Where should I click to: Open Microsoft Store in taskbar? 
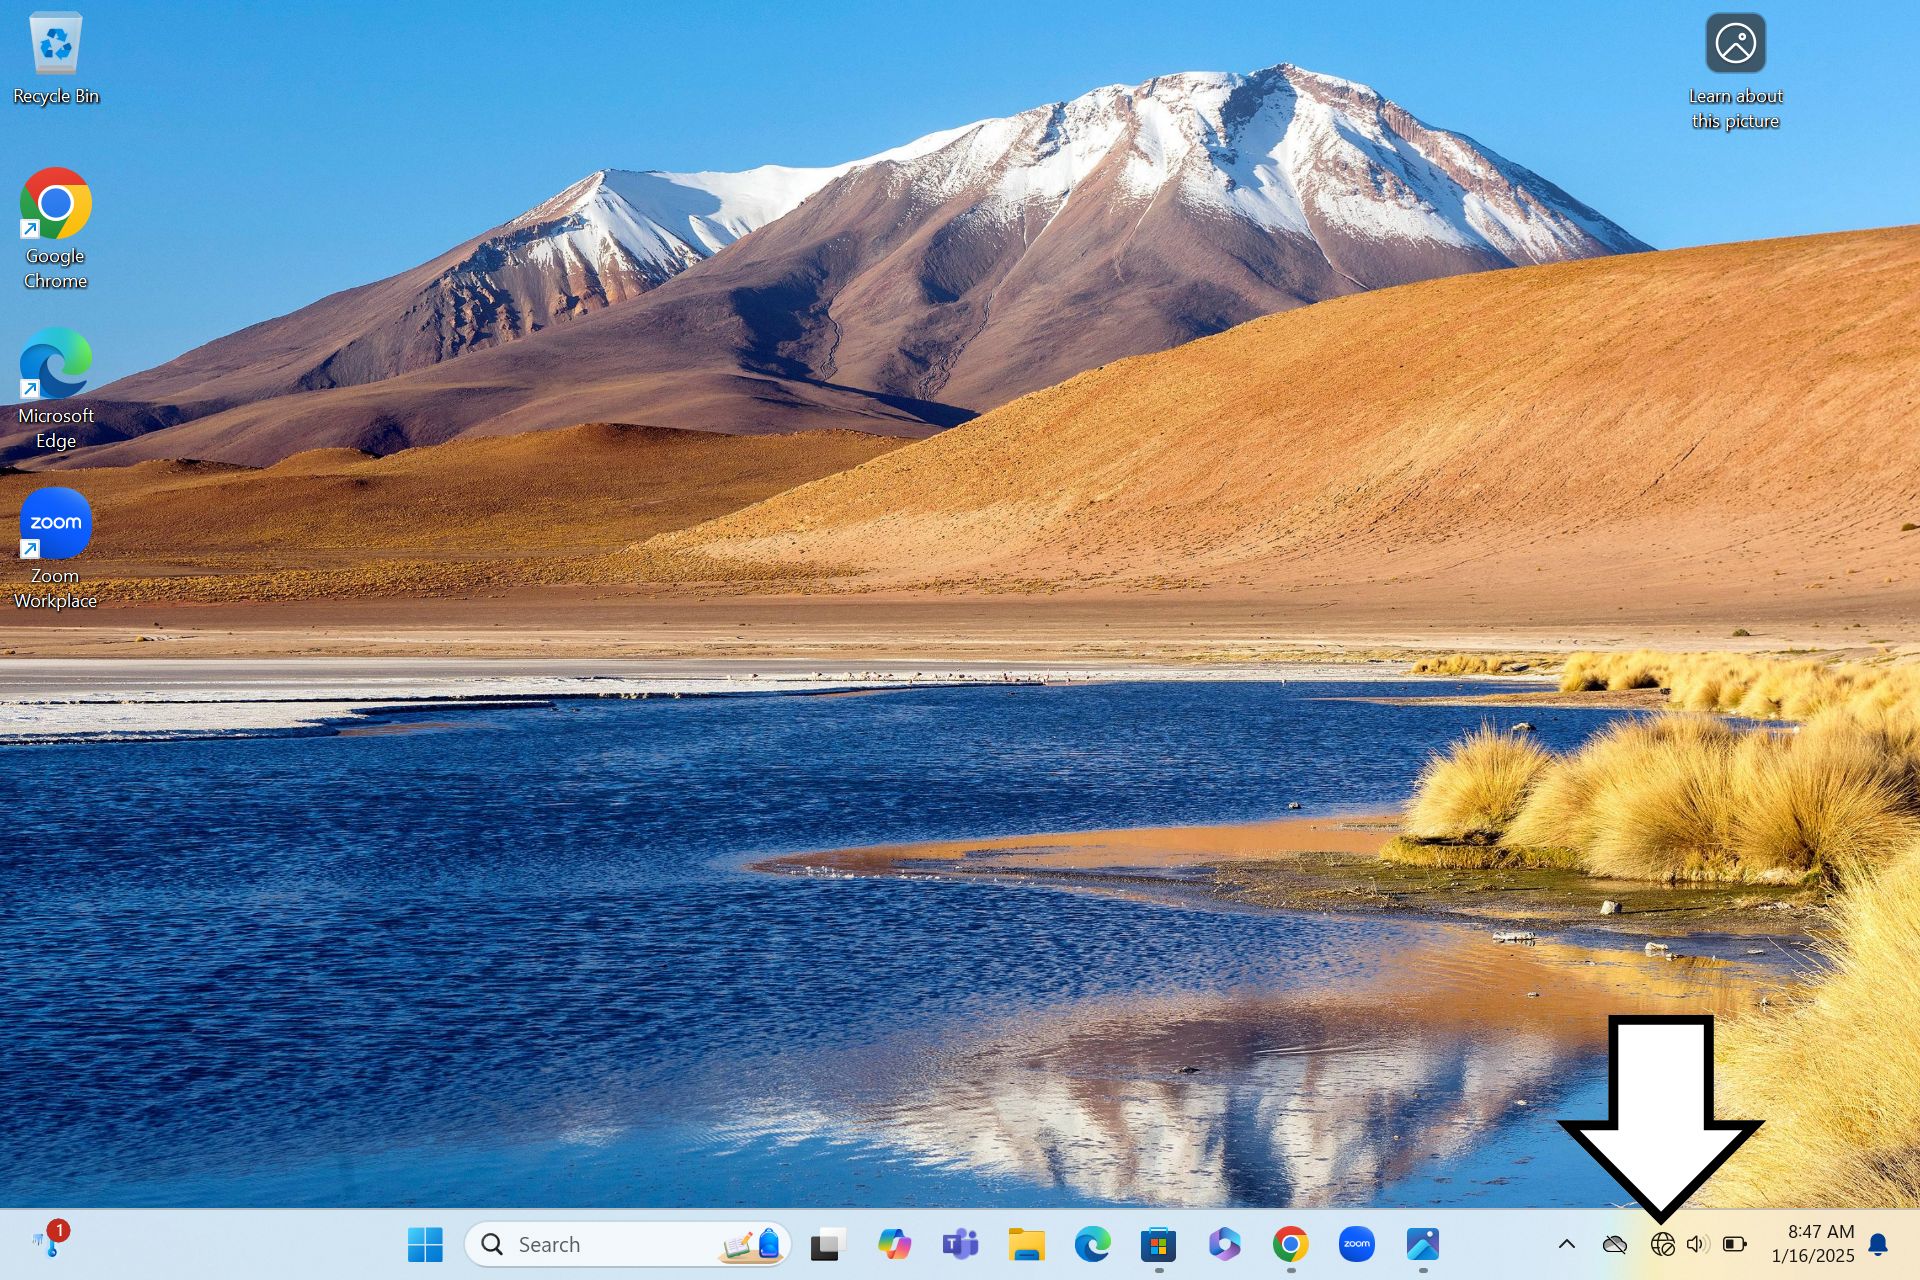pos(1158,1244)
